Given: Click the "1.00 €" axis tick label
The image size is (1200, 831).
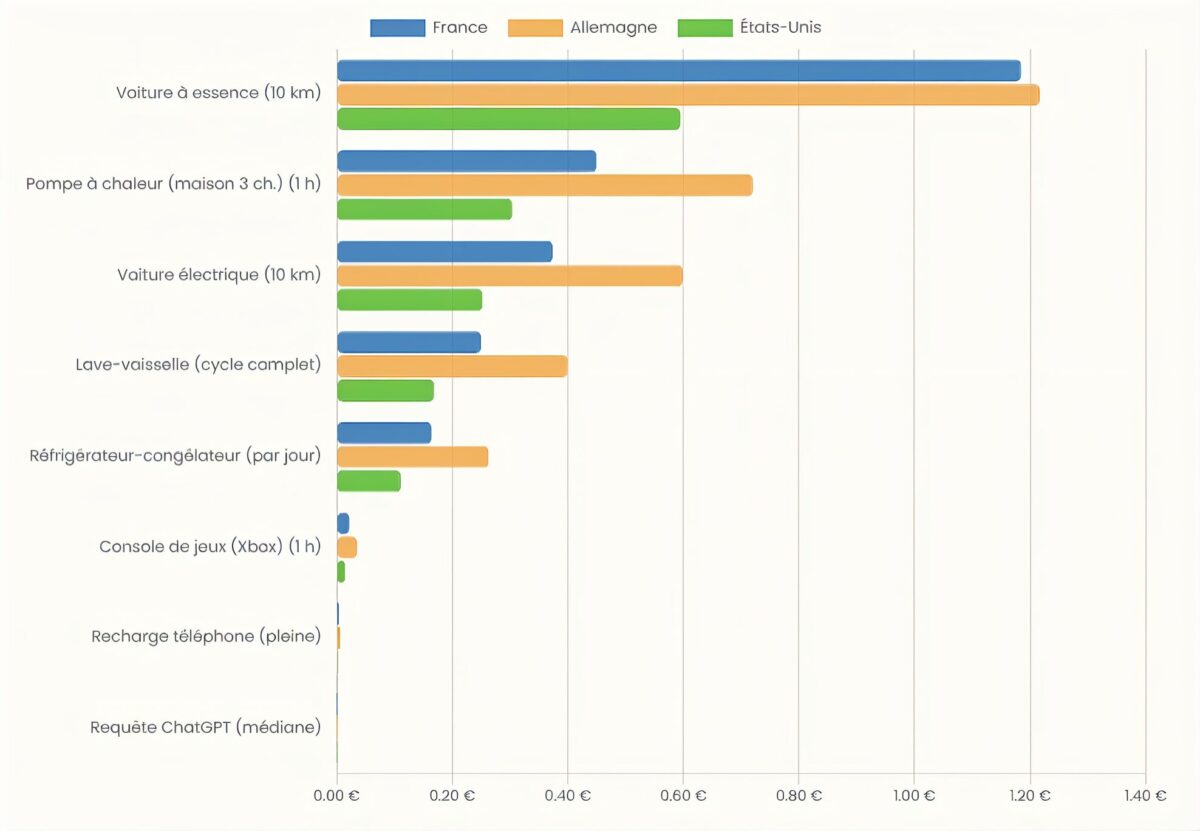Looking at the screenshot, I should pos(914,796).
